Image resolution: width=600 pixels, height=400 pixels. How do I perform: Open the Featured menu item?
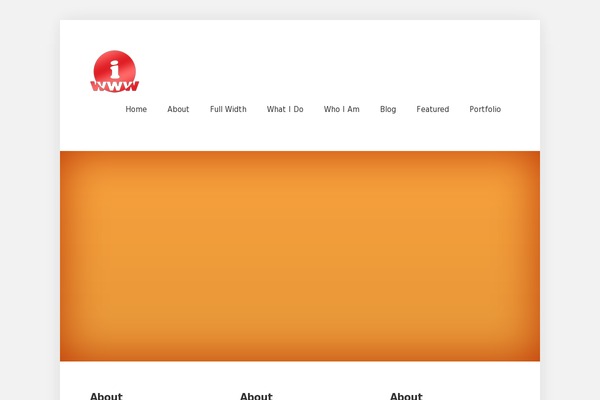[x=433, y=109]
